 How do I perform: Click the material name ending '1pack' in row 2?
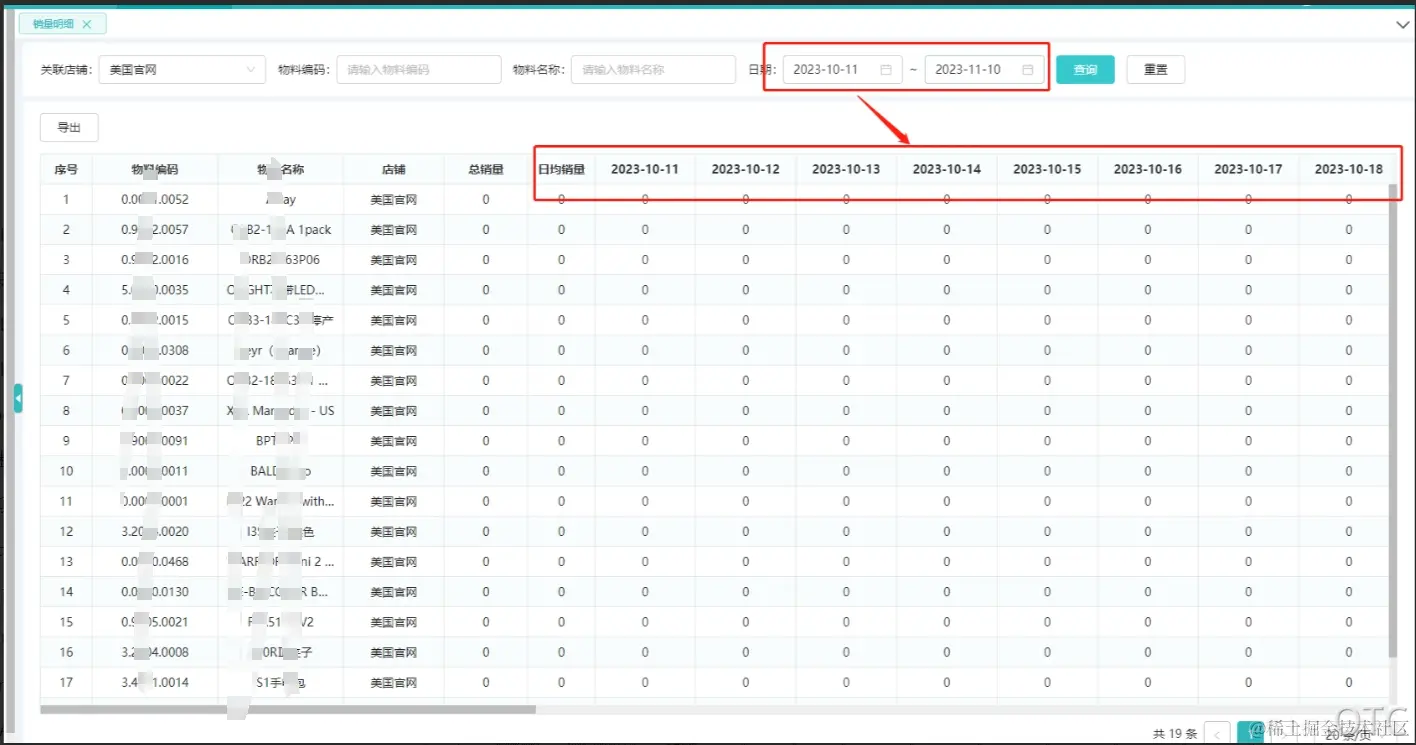[281, 230]
